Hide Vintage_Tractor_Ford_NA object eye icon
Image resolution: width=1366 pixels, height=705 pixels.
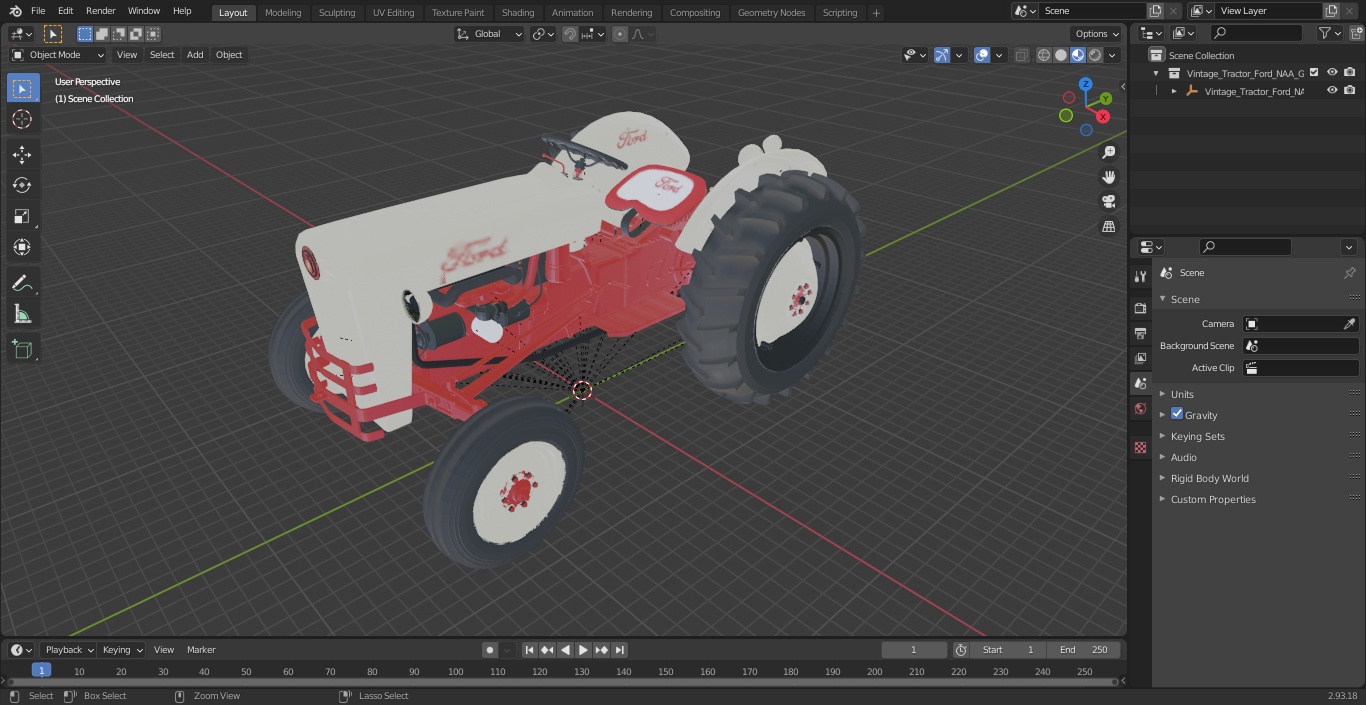click(x=1332, y=91)
